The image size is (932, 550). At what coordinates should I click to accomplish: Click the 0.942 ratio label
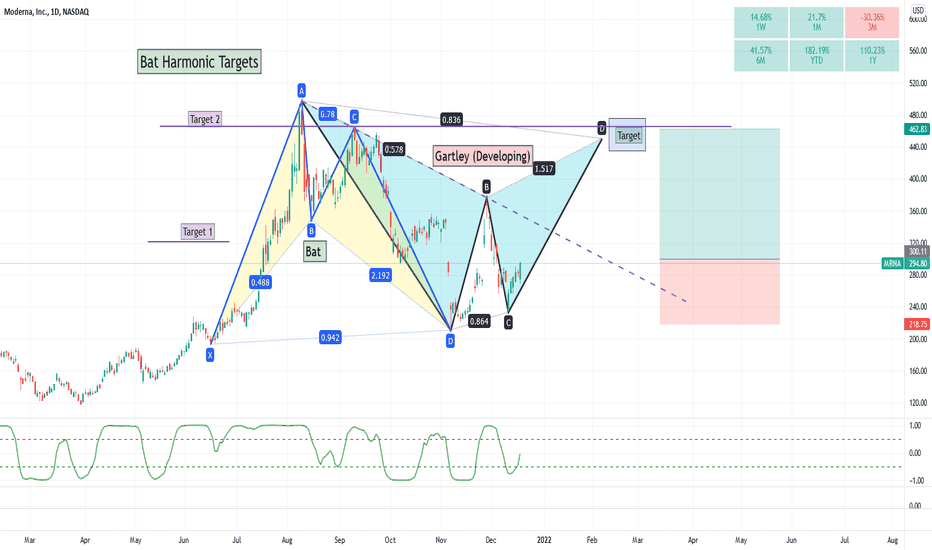[x=330, y=337]
